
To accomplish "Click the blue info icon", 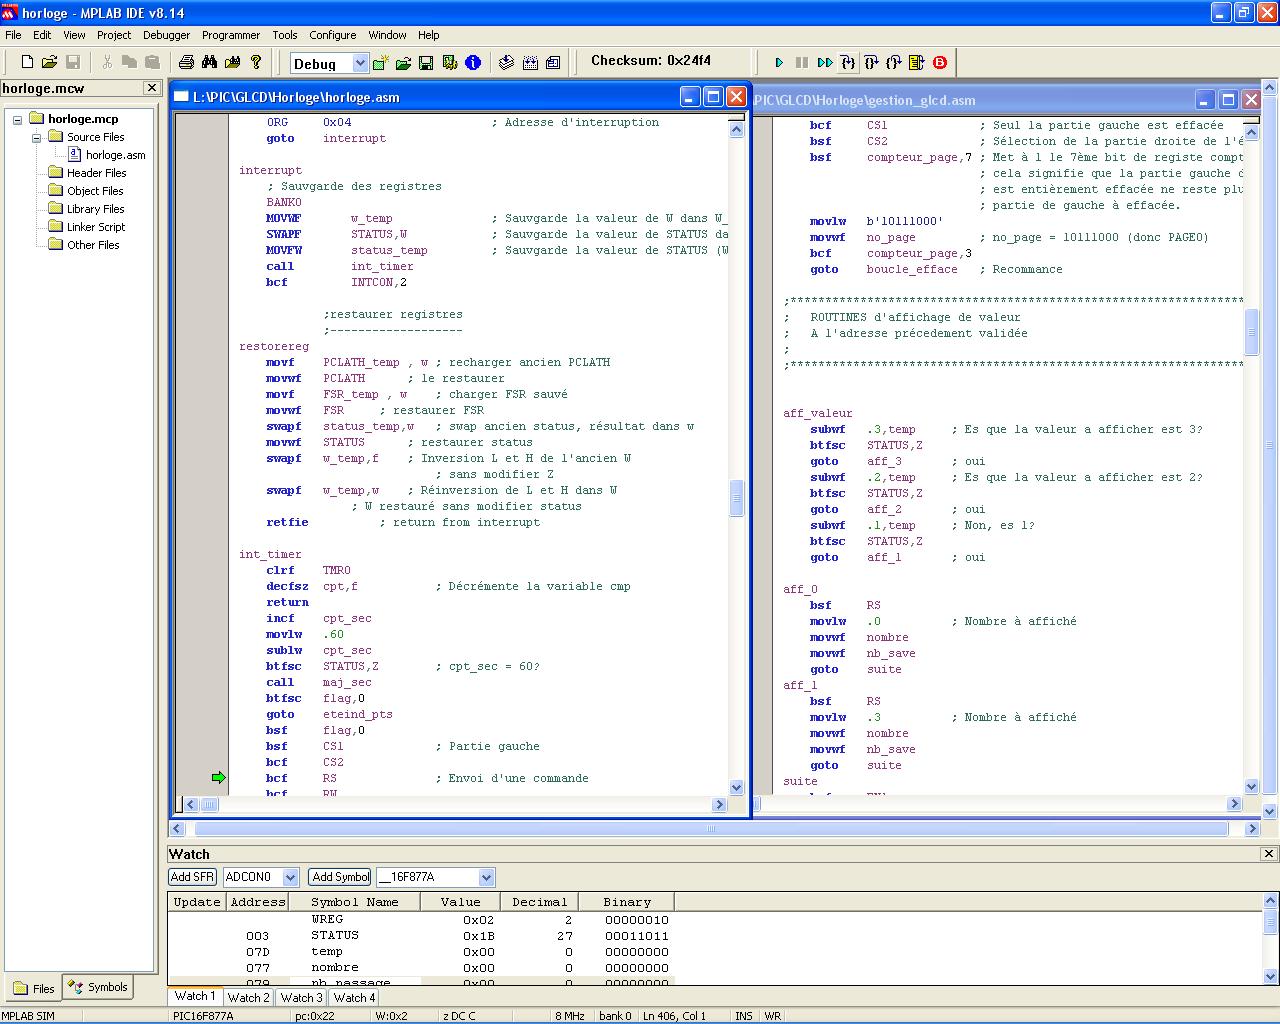I will pos(473,62).
